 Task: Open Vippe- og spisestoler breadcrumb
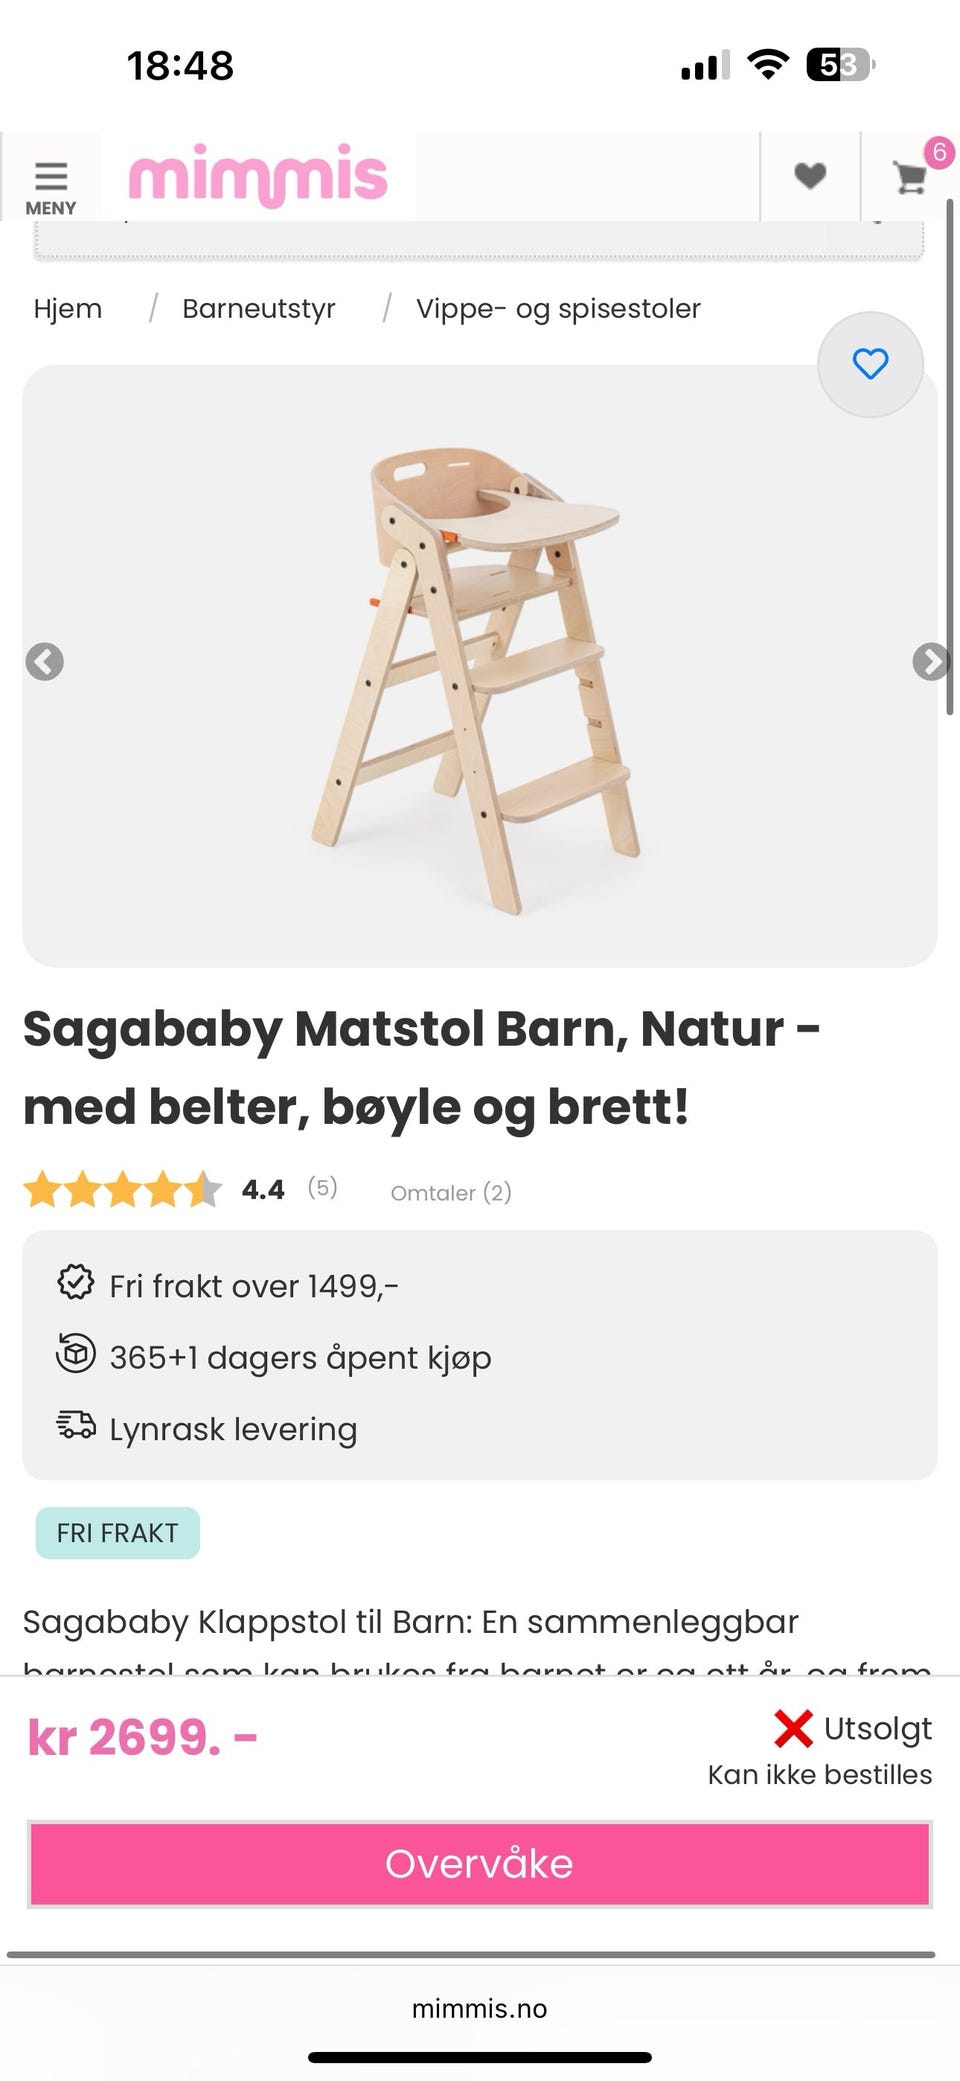coord(558,309)
